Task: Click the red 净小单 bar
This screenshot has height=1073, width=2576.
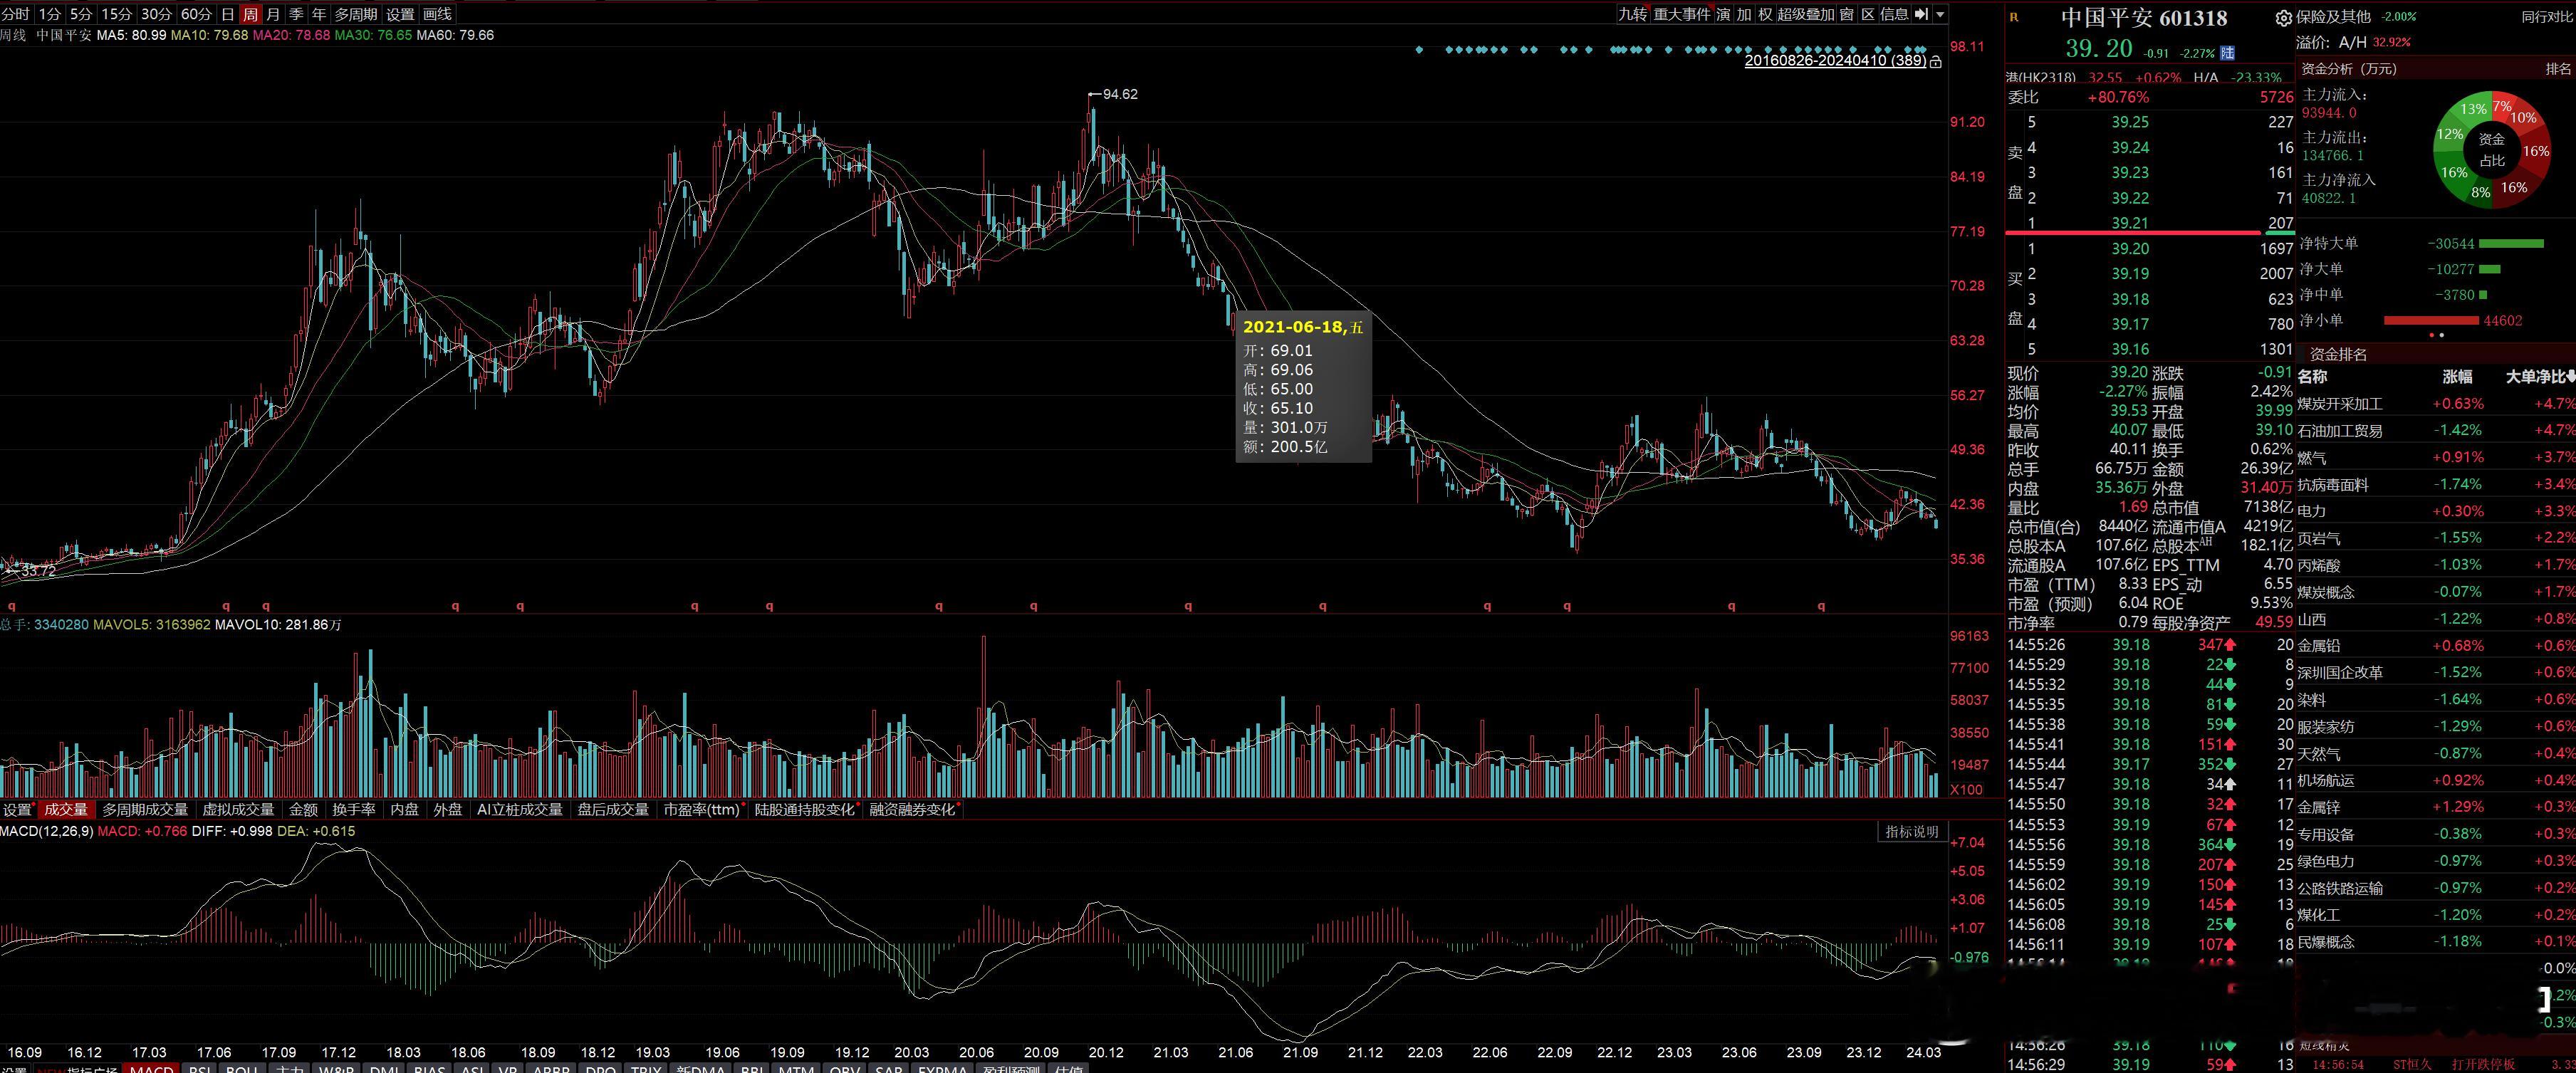Action: [2432, 321]
